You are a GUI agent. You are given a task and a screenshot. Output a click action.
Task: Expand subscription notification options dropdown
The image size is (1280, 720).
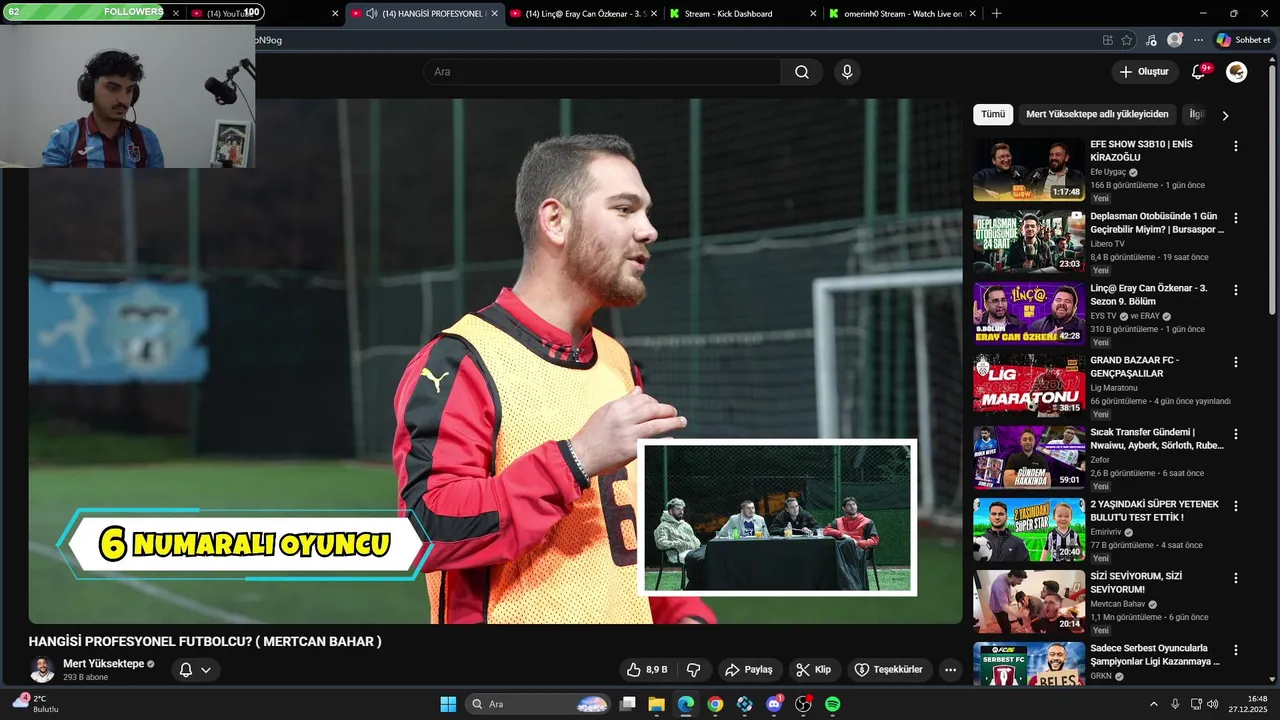[206, 670]
